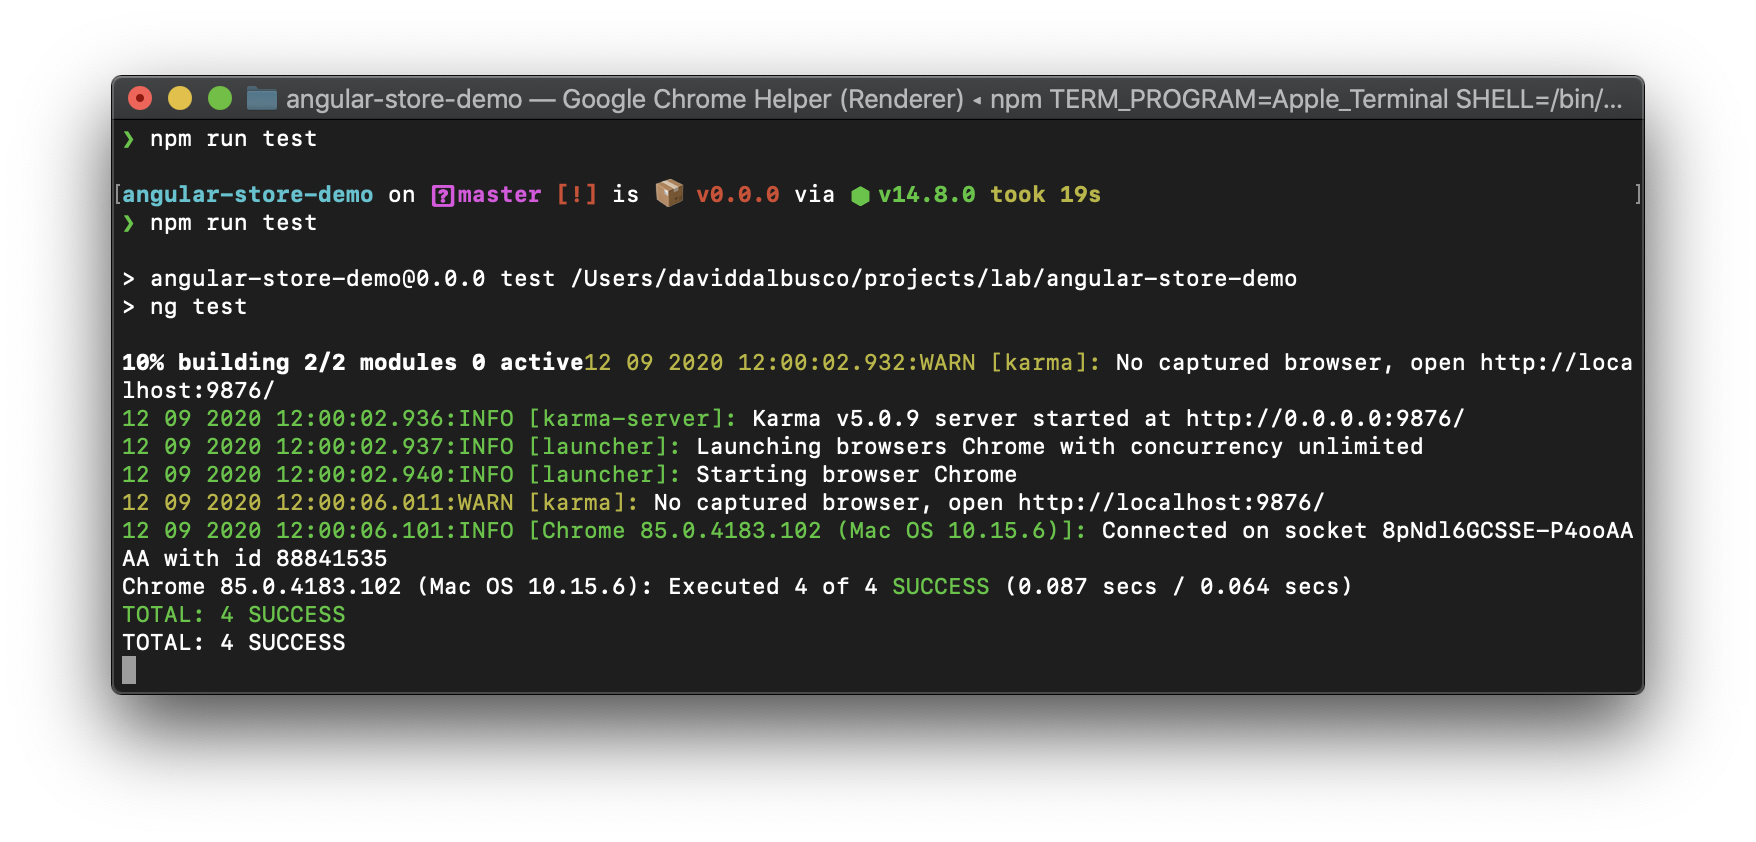Image resolution: width=1756 pixels, height=842 pixels.
Task: Click the '(0.087 secs / 0.064 secs)' timing
Action: pyautogui.click(x=1179, y=587)
